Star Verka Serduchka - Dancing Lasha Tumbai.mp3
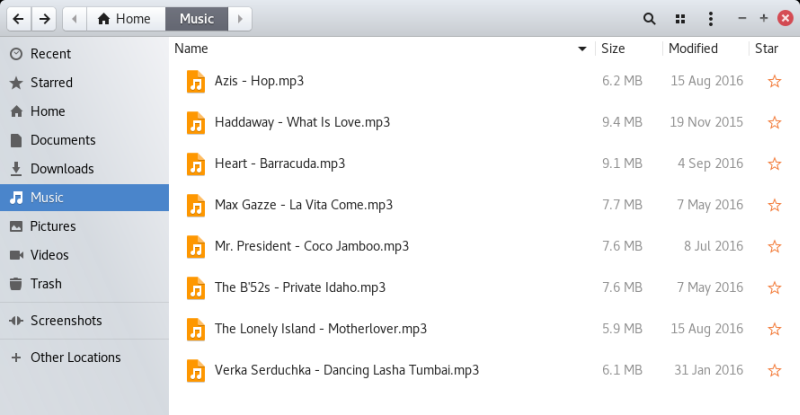 [774, 371]
